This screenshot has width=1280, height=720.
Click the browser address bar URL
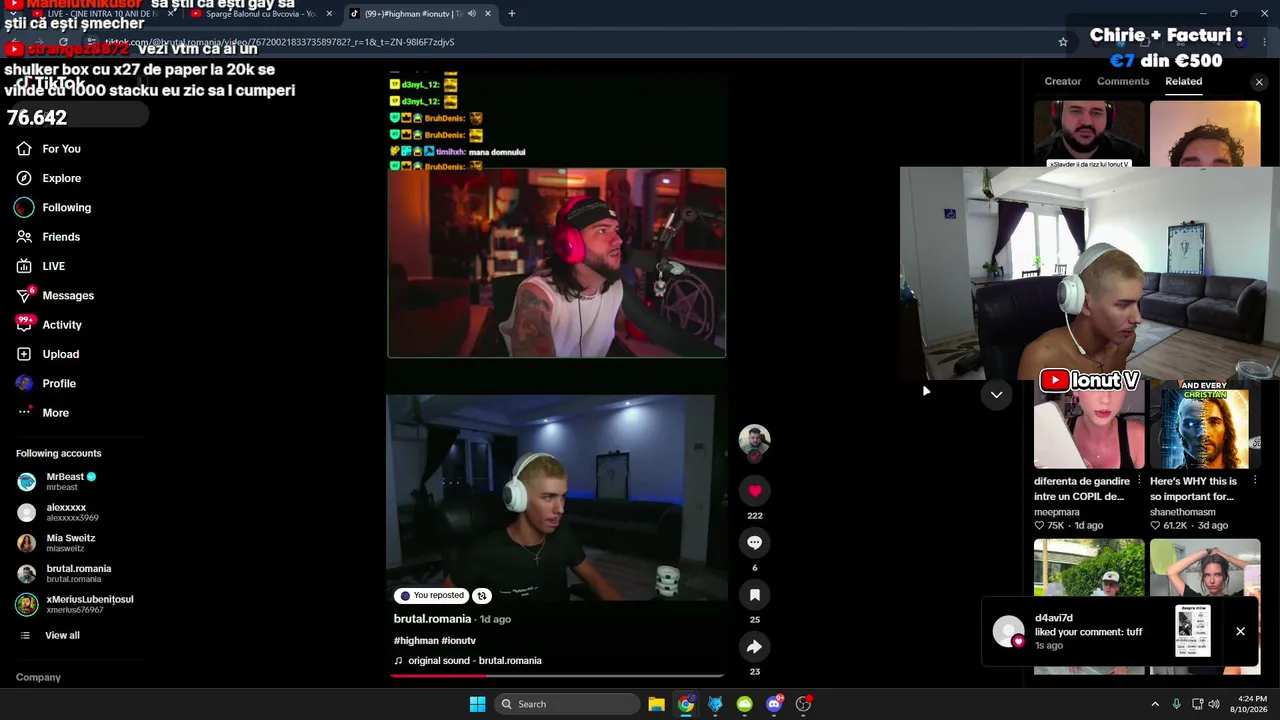(280, 42)
